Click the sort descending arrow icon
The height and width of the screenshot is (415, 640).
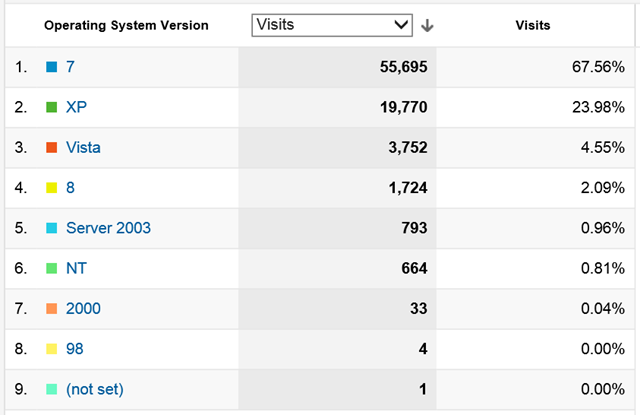point(427,26)
